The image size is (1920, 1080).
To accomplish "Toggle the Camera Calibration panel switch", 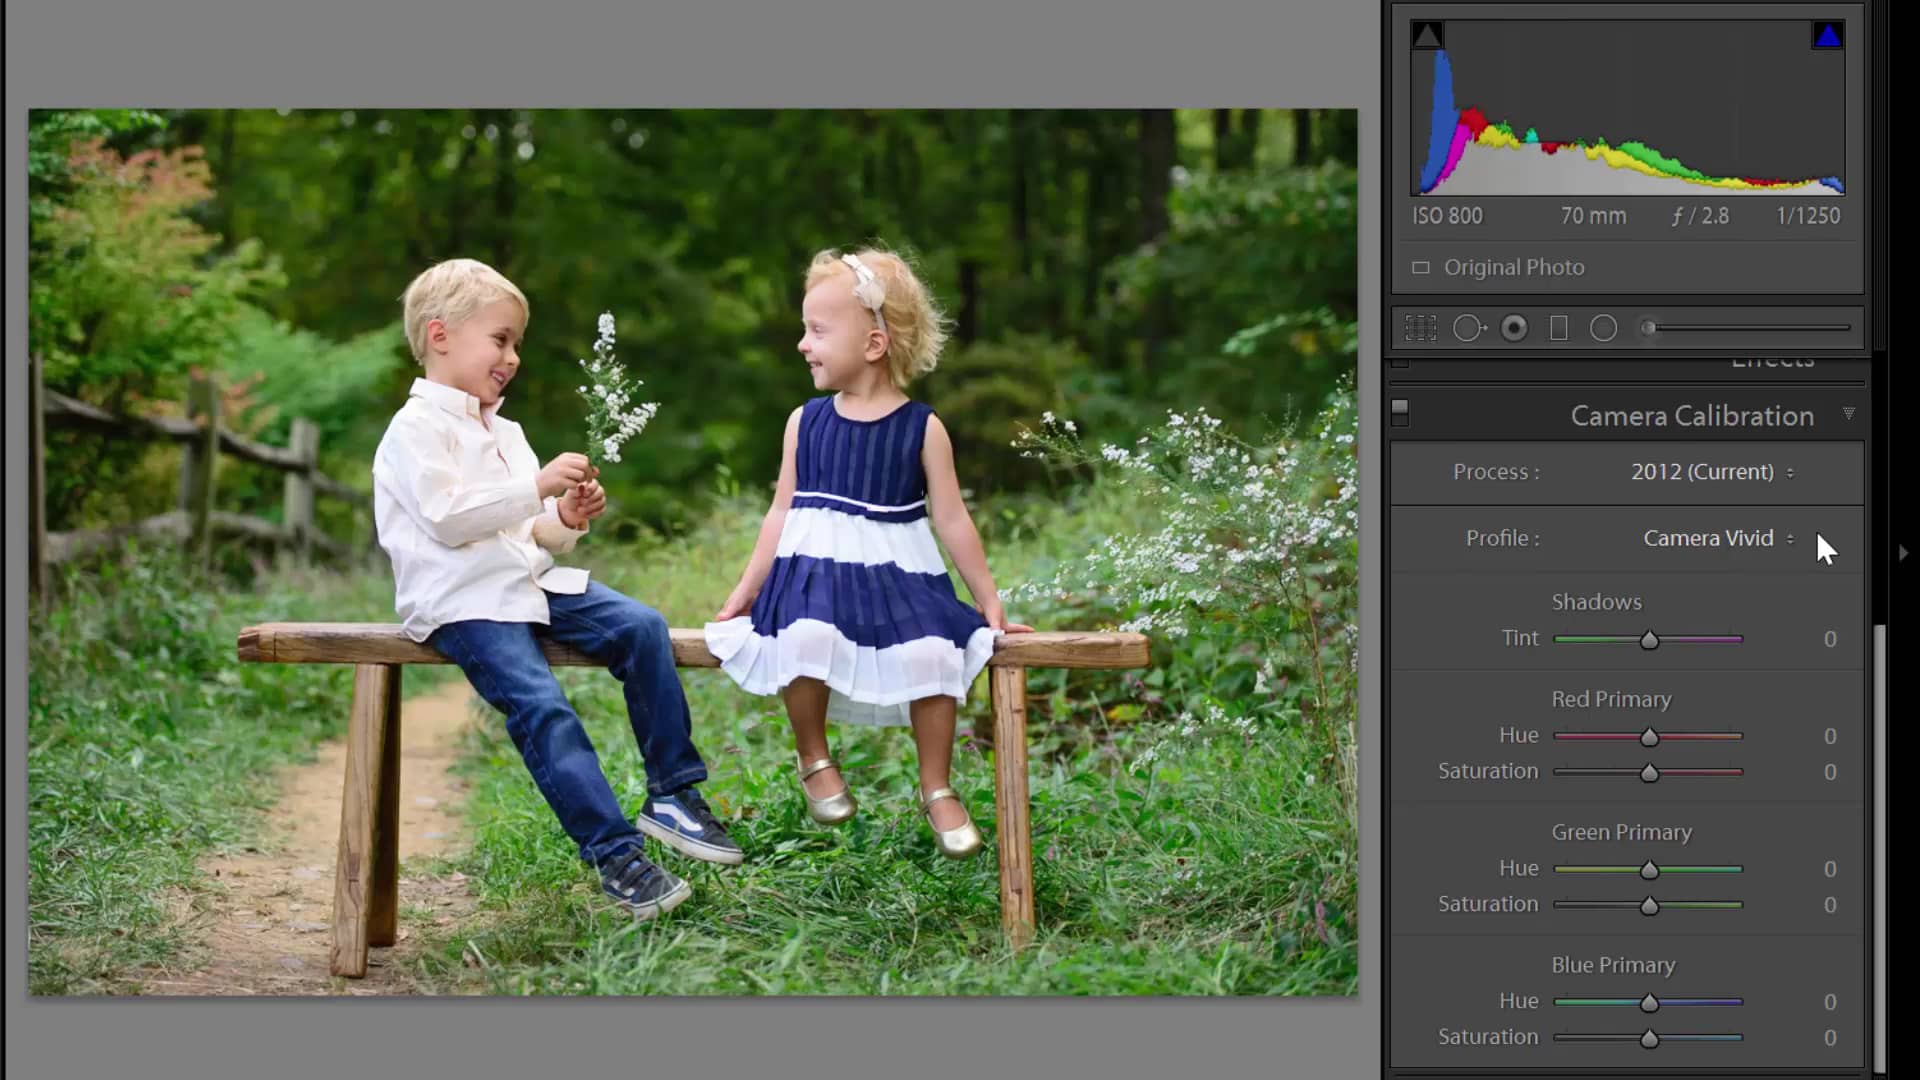I will point(1400,412).
